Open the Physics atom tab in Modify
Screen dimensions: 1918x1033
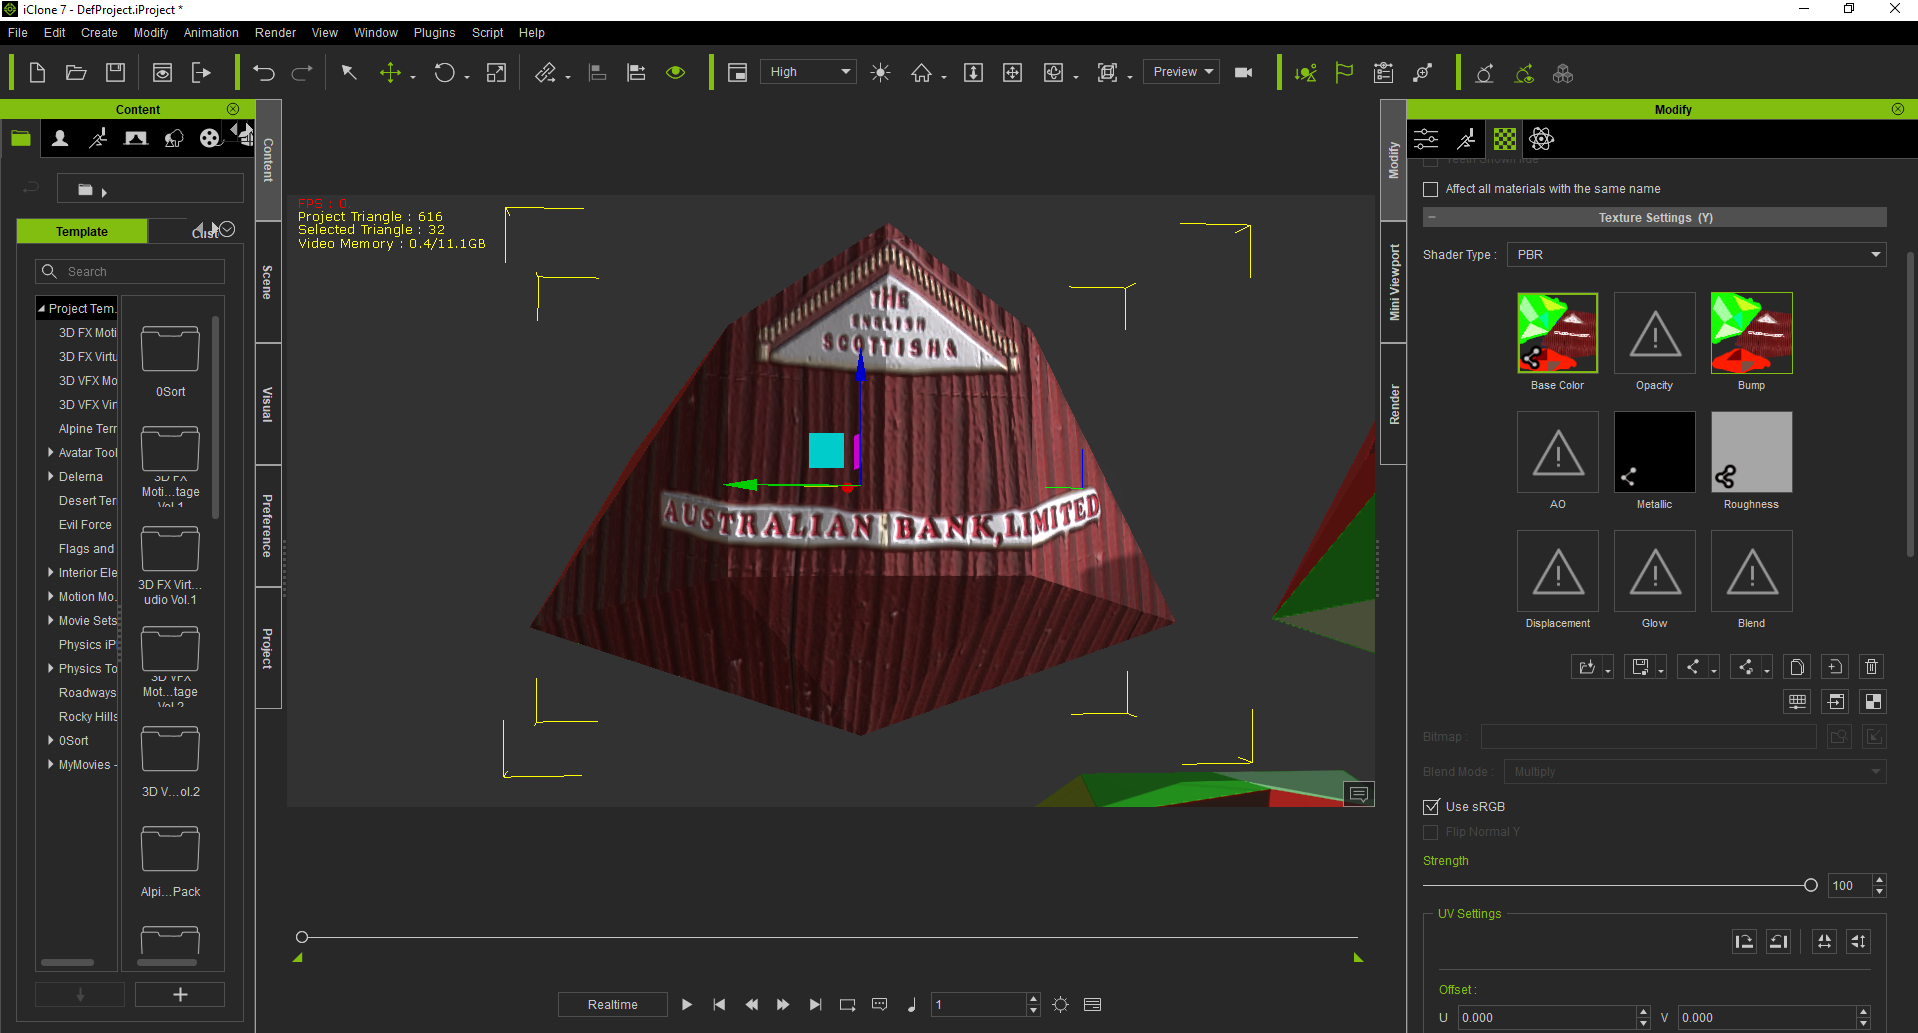[x=1542, y=139]
